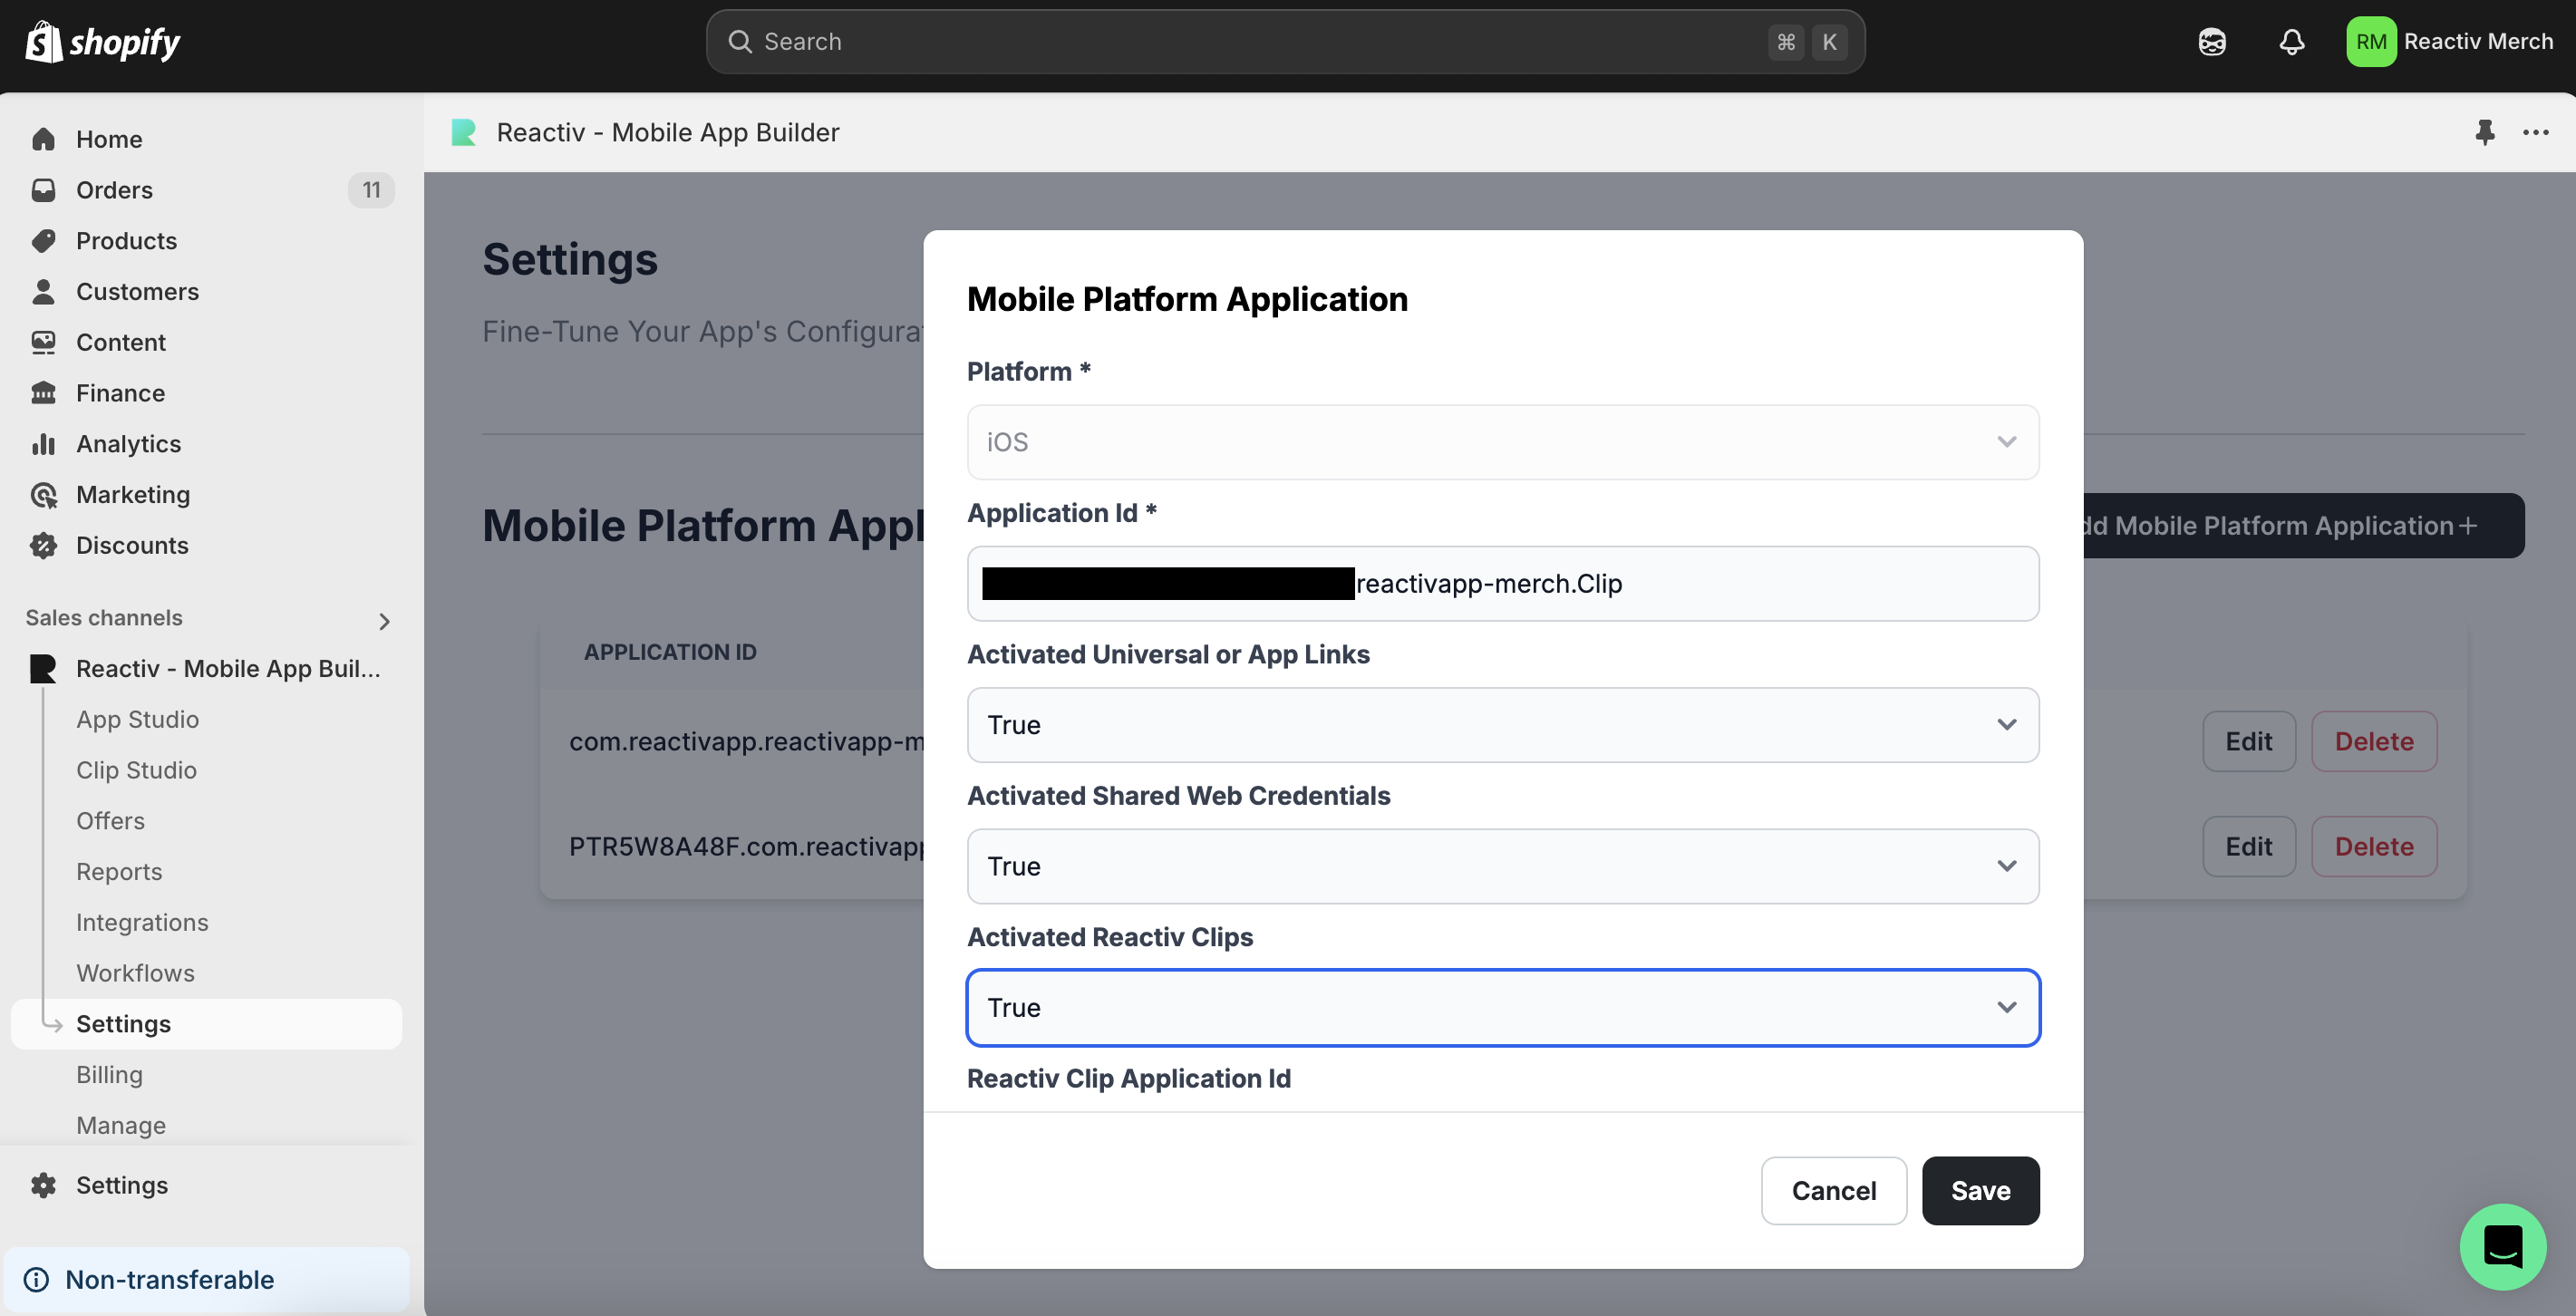
Task: Open Clip Studio in Reactiv submenu
Action: (x=136, y=770)
